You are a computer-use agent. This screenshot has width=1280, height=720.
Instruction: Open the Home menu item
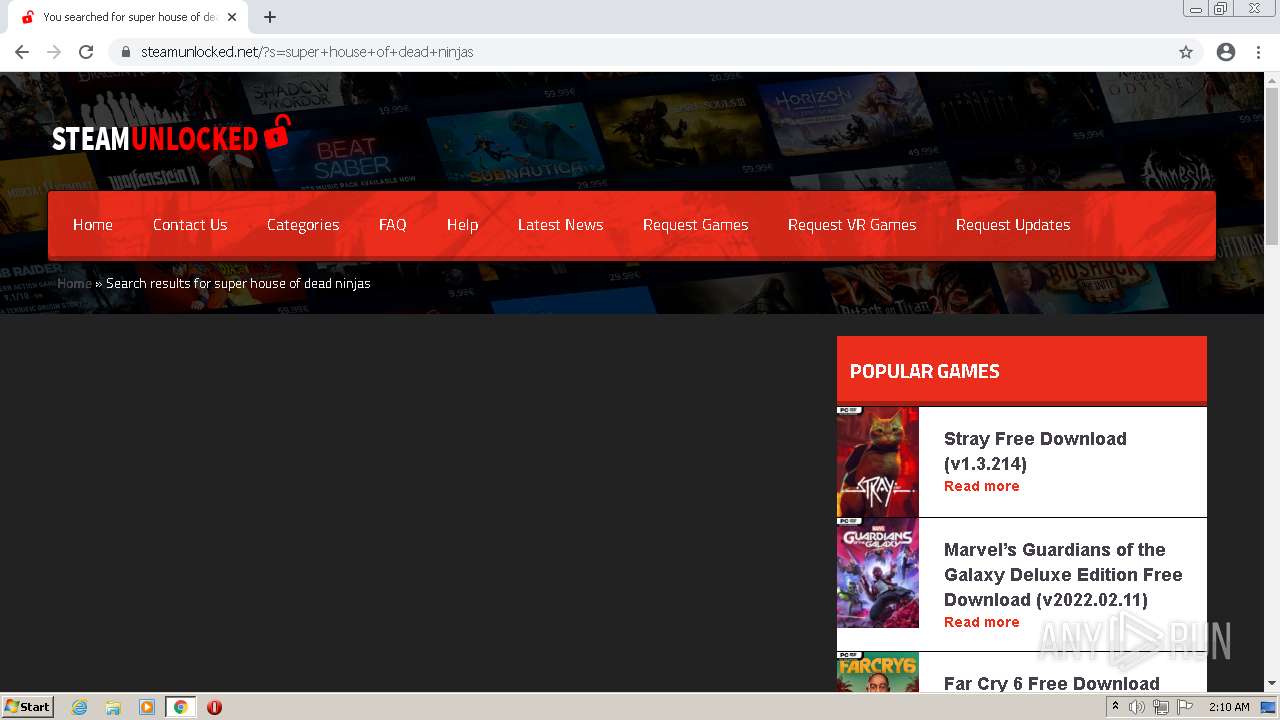point(93,225)
